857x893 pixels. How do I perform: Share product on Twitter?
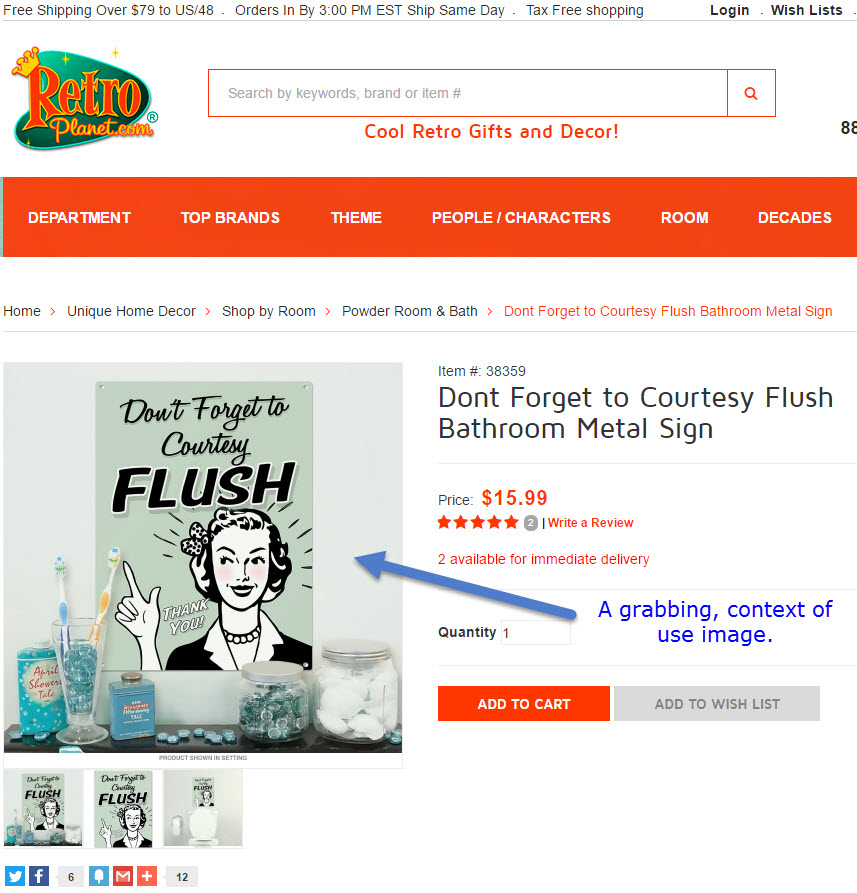point(15,876)
